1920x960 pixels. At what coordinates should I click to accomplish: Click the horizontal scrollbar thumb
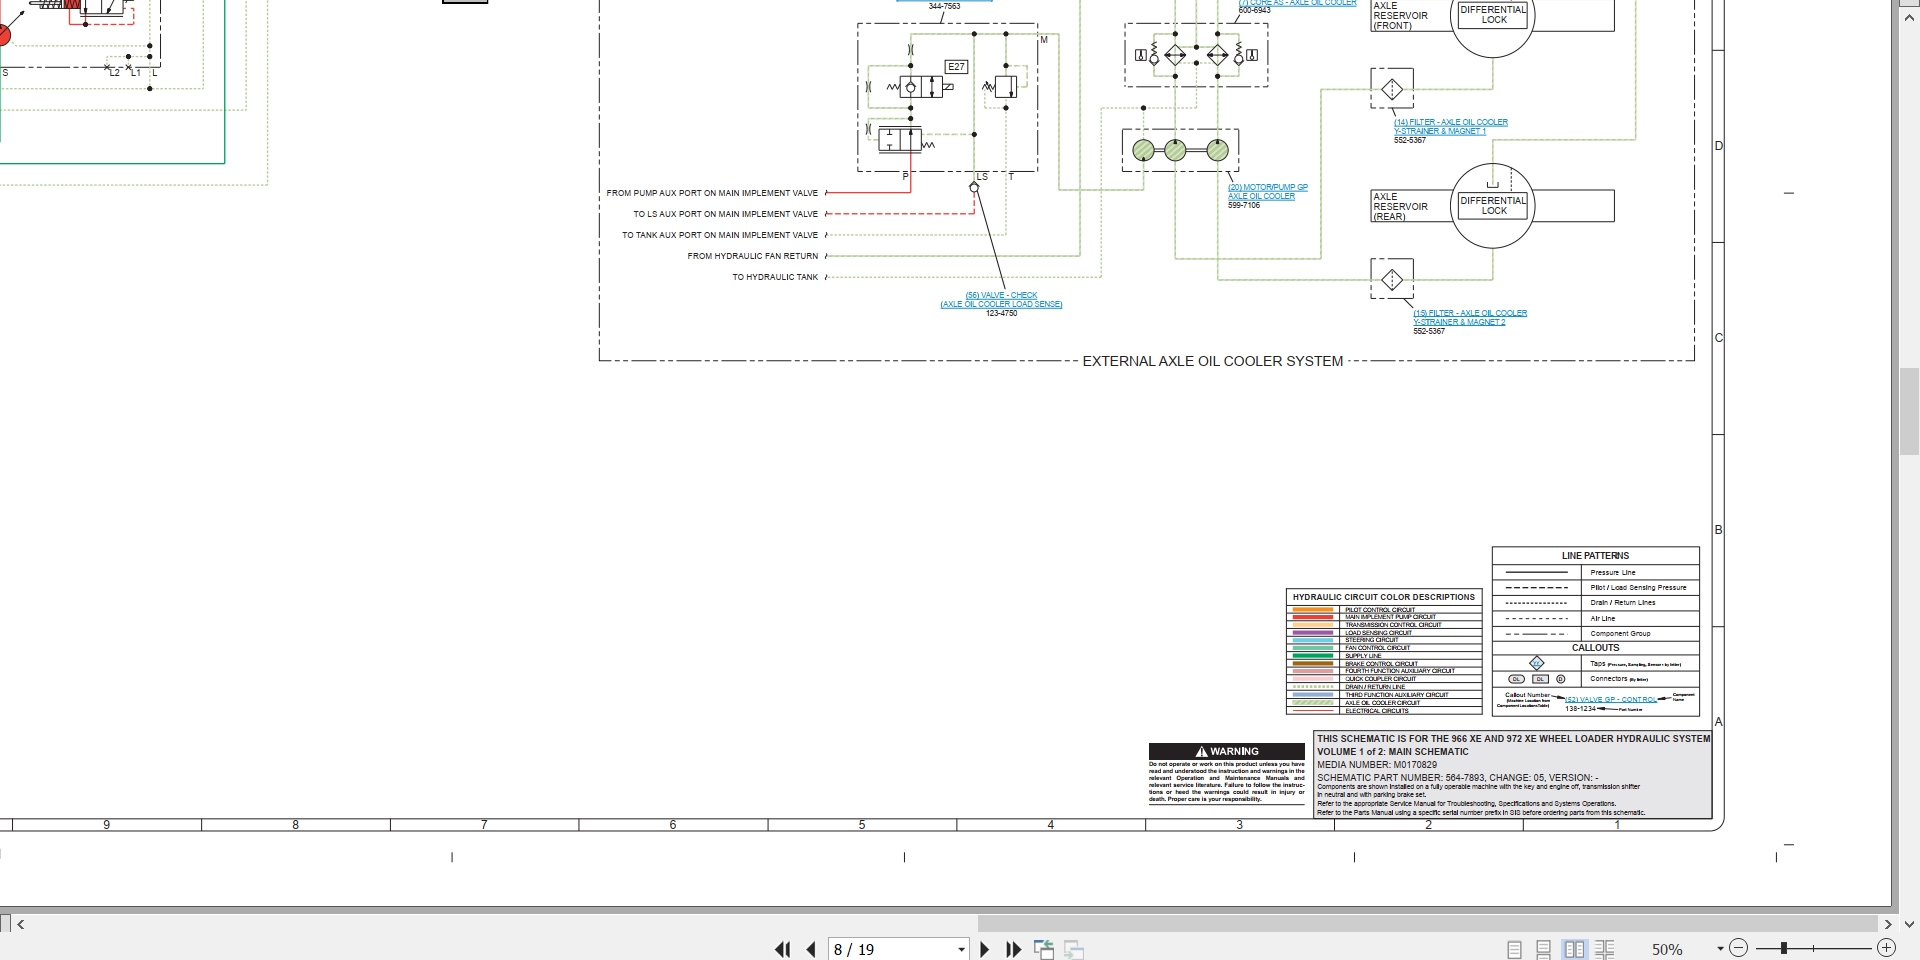click(x=1427, y=924)
